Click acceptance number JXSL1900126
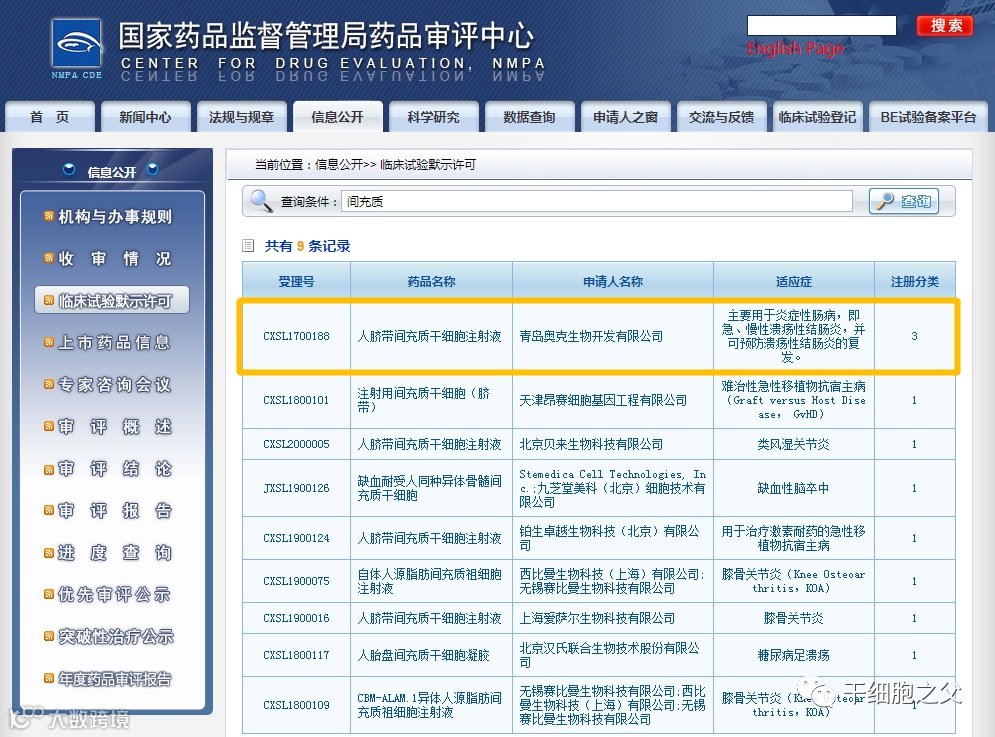The image size is (995, 737). click(x=296, y=488)
